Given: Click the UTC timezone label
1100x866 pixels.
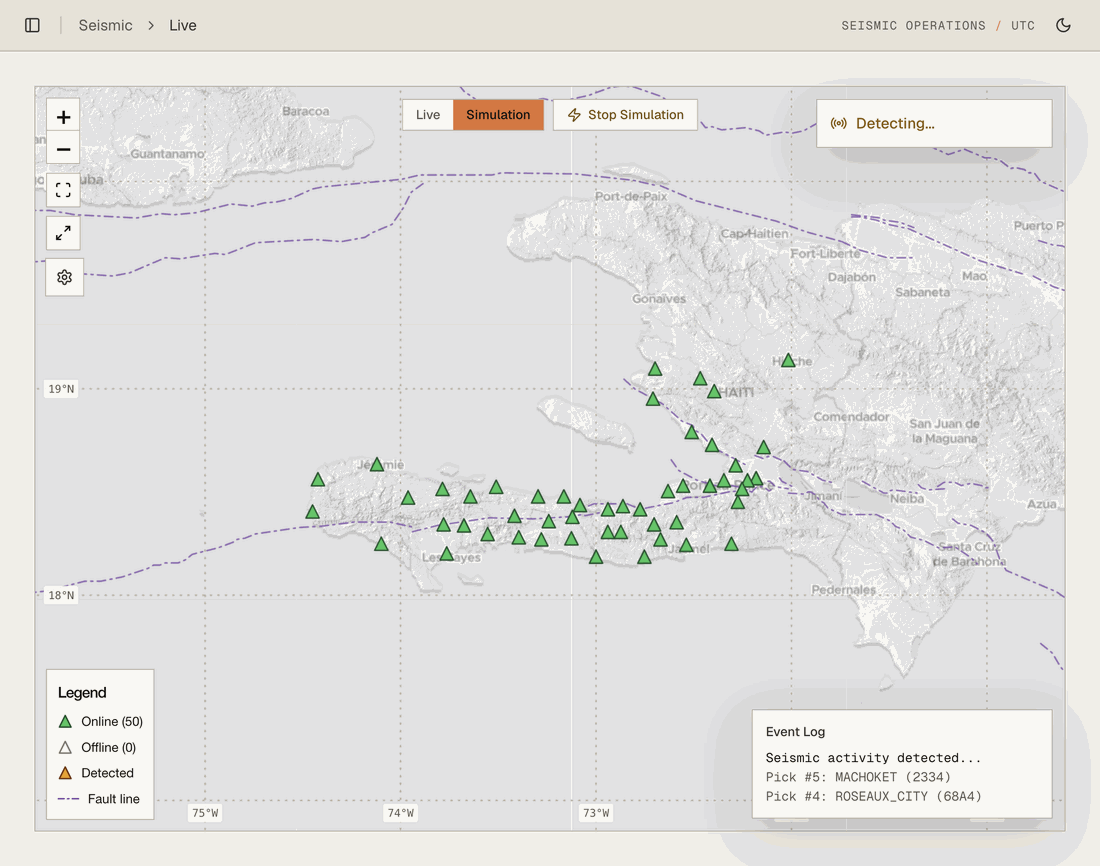Looking at the screenshot, I should (1023, 25).
